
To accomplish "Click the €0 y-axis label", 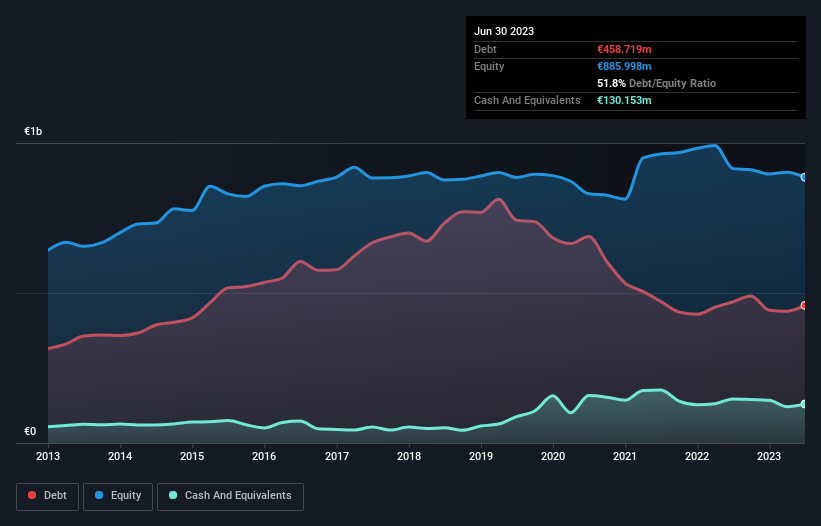I will pyautogui.click(x=30, y=431).
